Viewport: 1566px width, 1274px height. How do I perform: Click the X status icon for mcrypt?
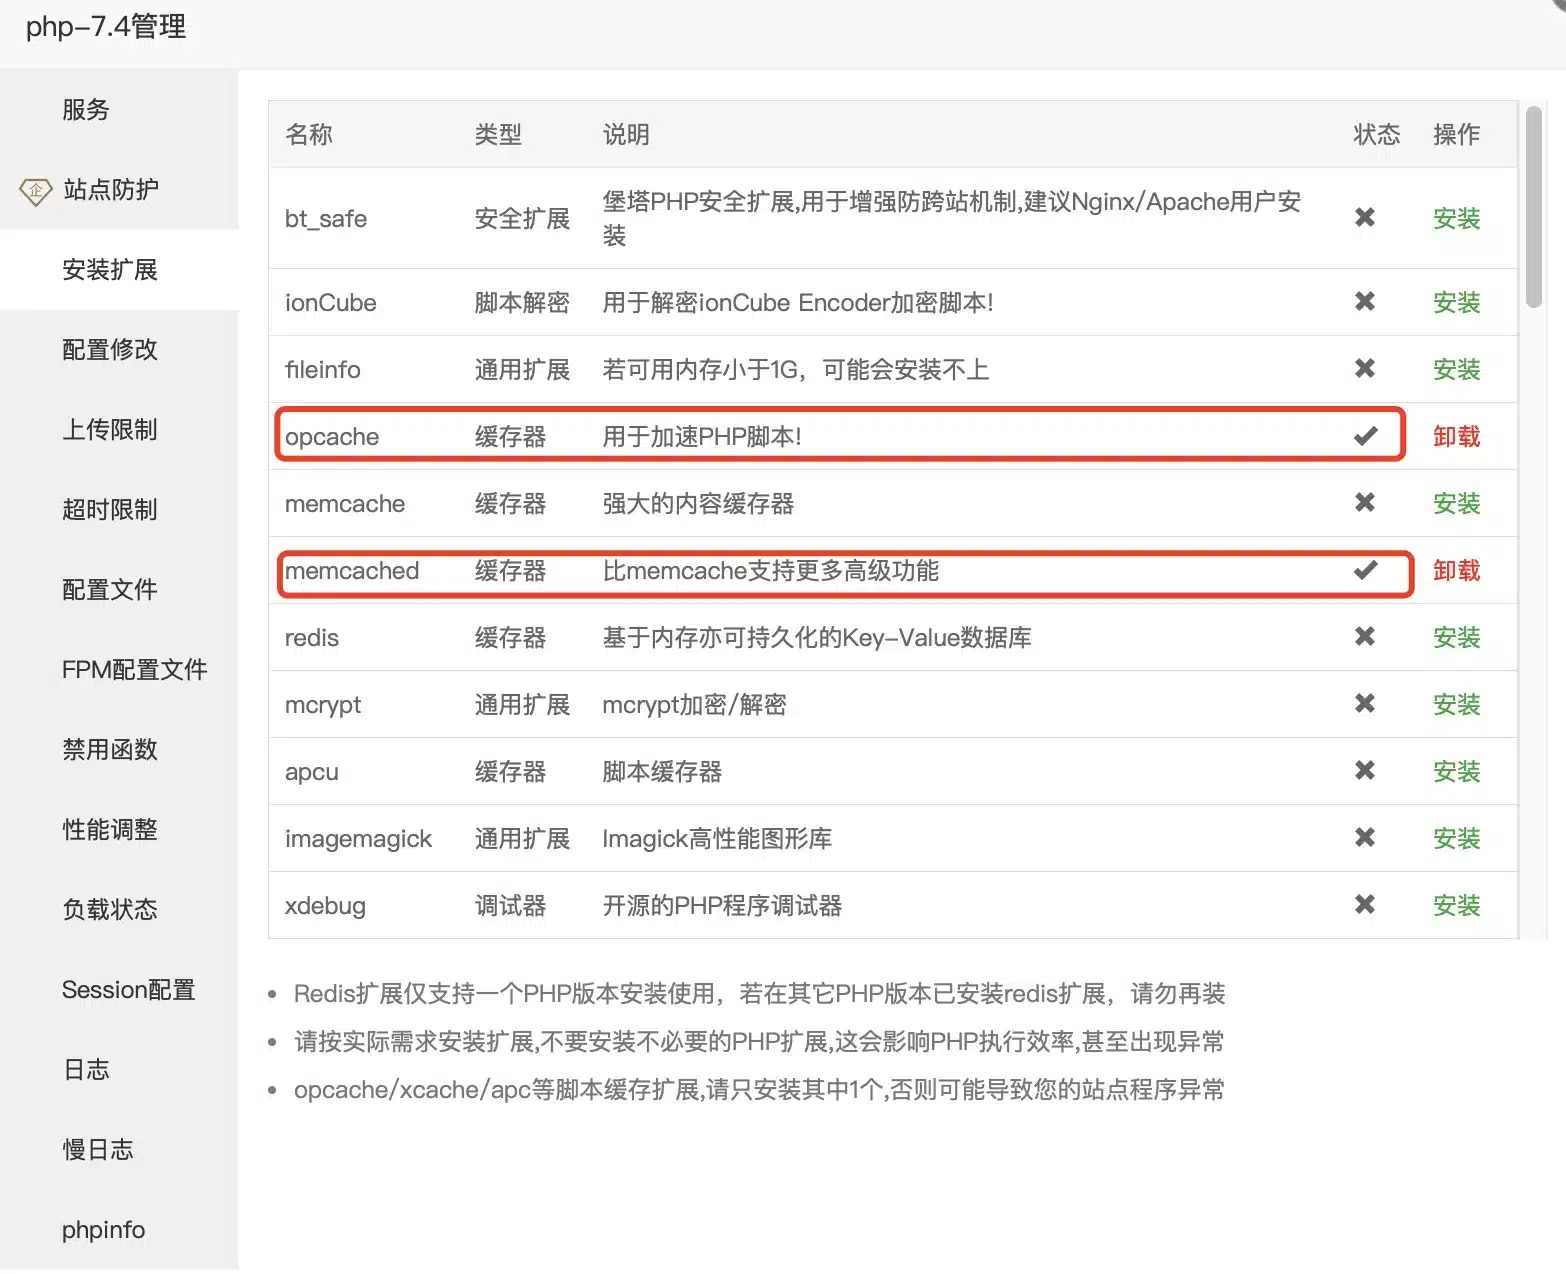coord(1364,703)
